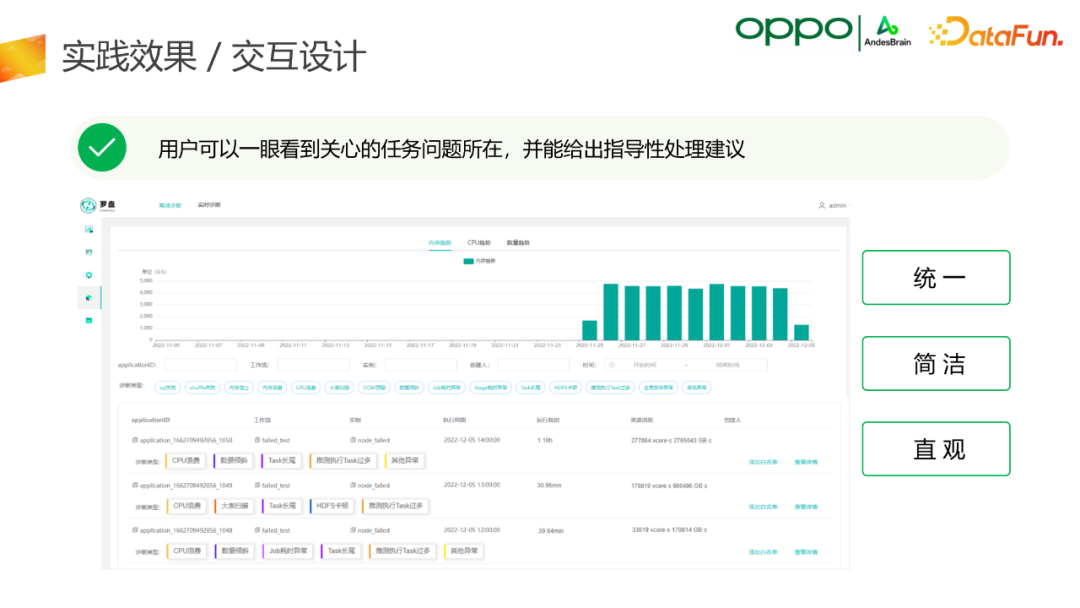The height and width of the screenshot is (608, 1080).
Task: Click 添加白名单 for application 1048
Action: 763,552
